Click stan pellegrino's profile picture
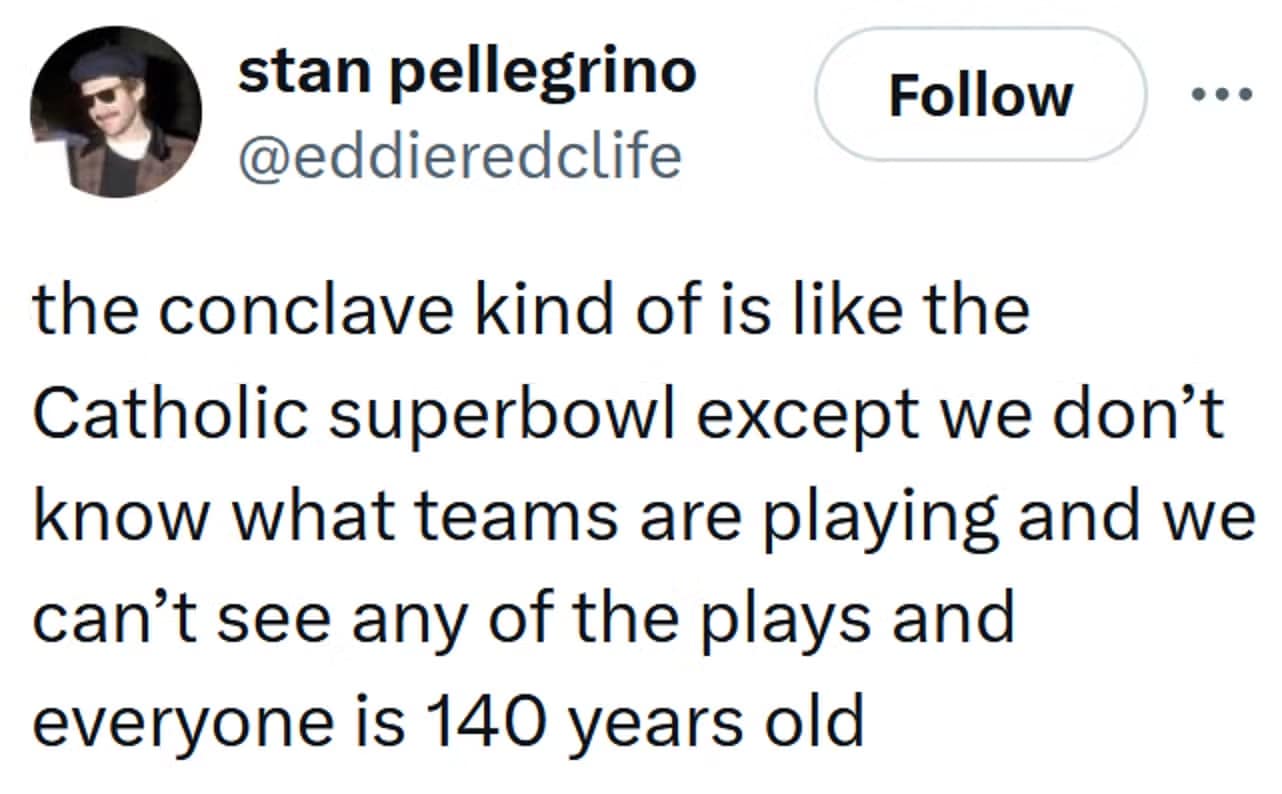This screenshot has width=1282, height=794. point(115,113)
